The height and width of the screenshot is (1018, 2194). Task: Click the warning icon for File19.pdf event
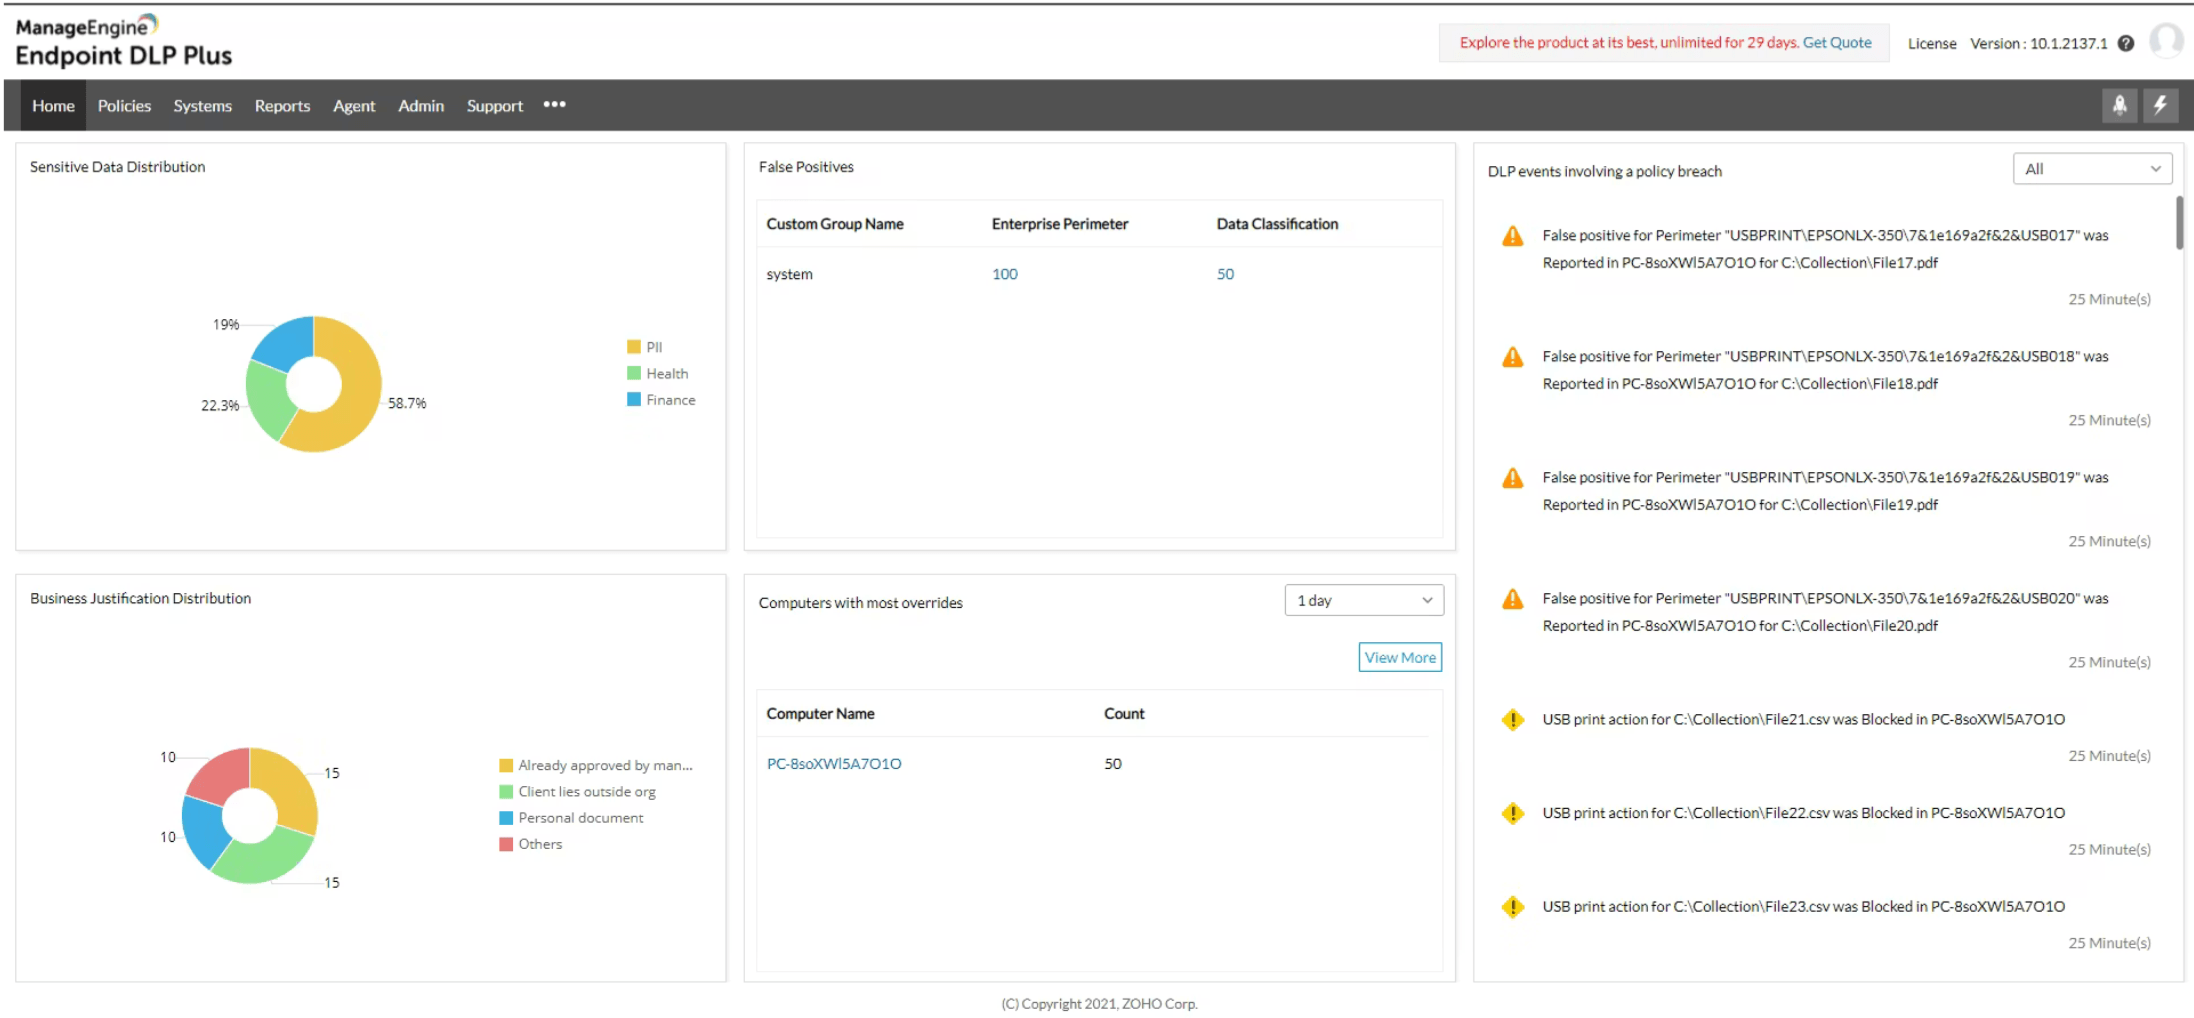click(x=1513, y=478)
